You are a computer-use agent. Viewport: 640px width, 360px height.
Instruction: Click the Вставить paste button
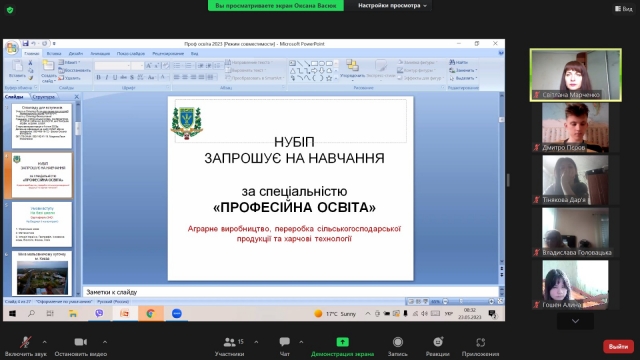click(x=17, y=70)
